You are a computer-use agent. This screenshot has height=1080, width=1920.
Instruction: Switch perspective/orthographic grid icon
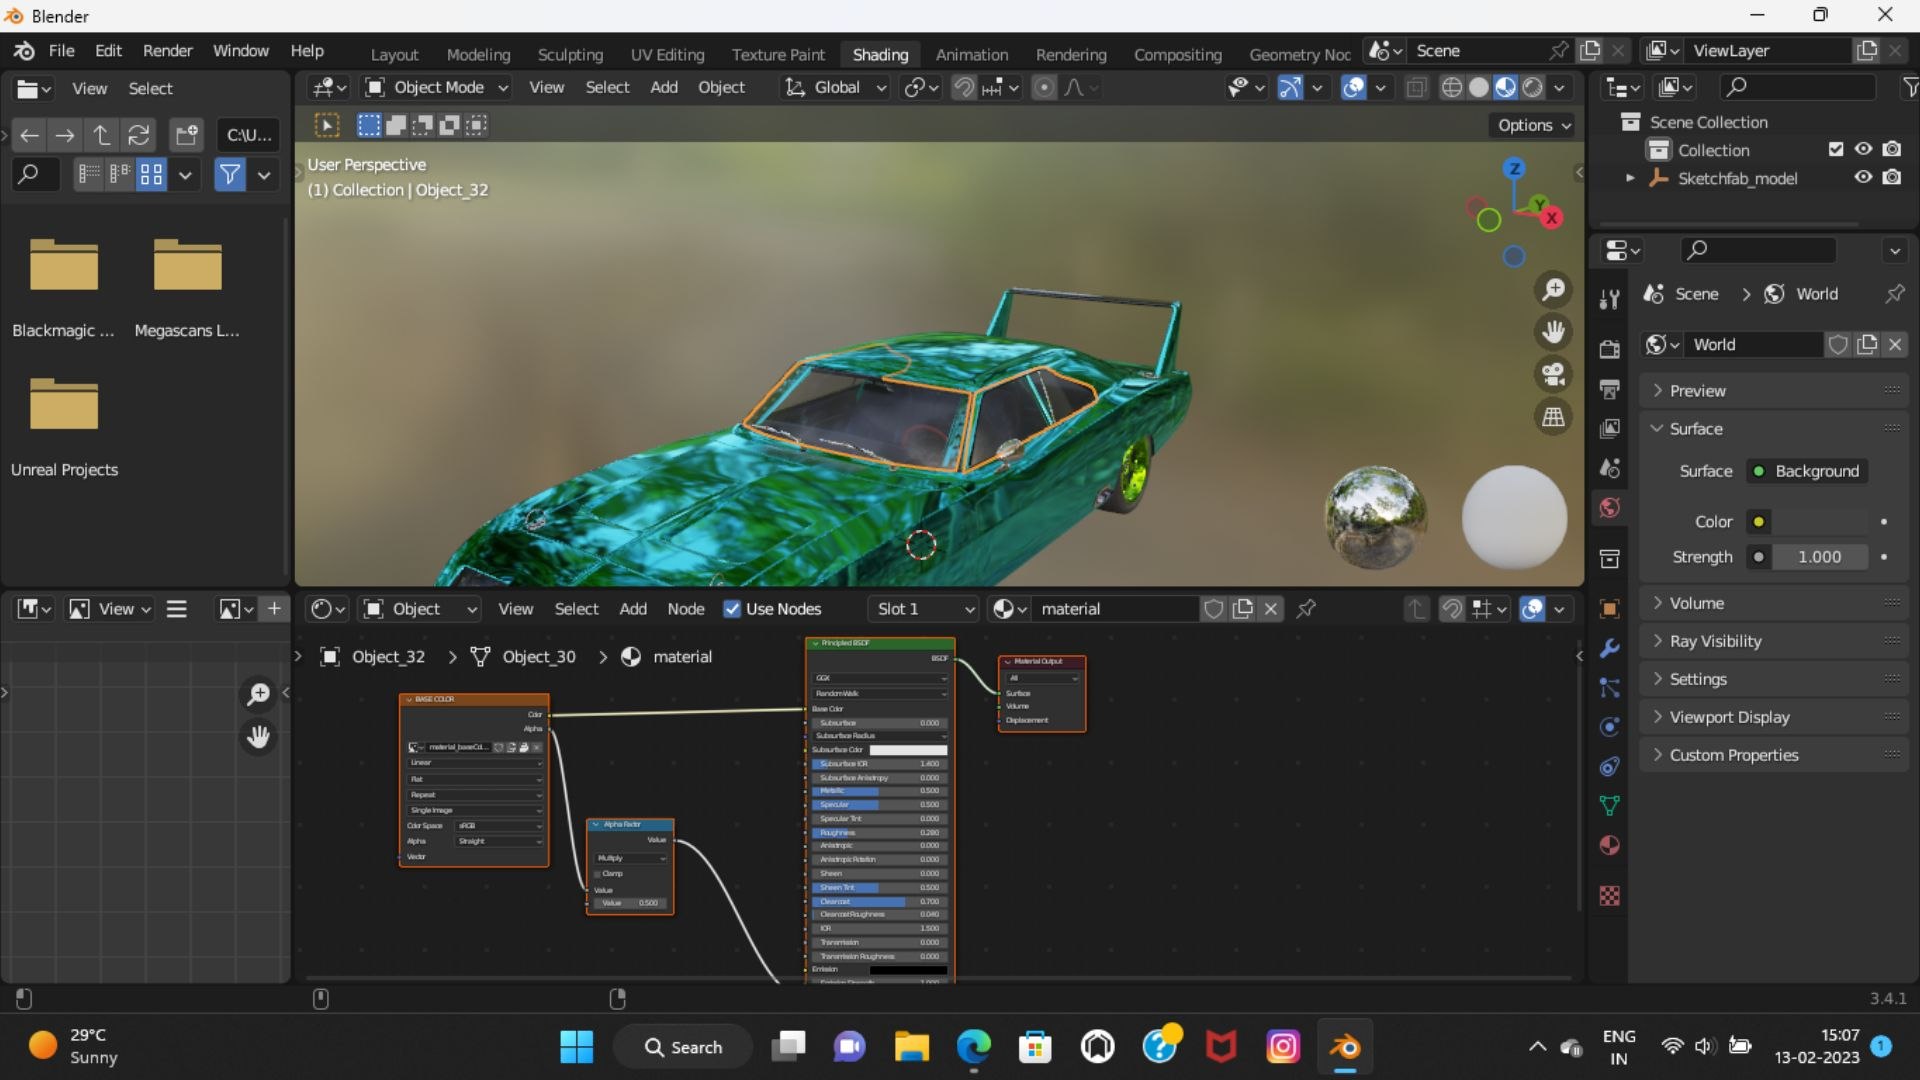[1553, 417]
